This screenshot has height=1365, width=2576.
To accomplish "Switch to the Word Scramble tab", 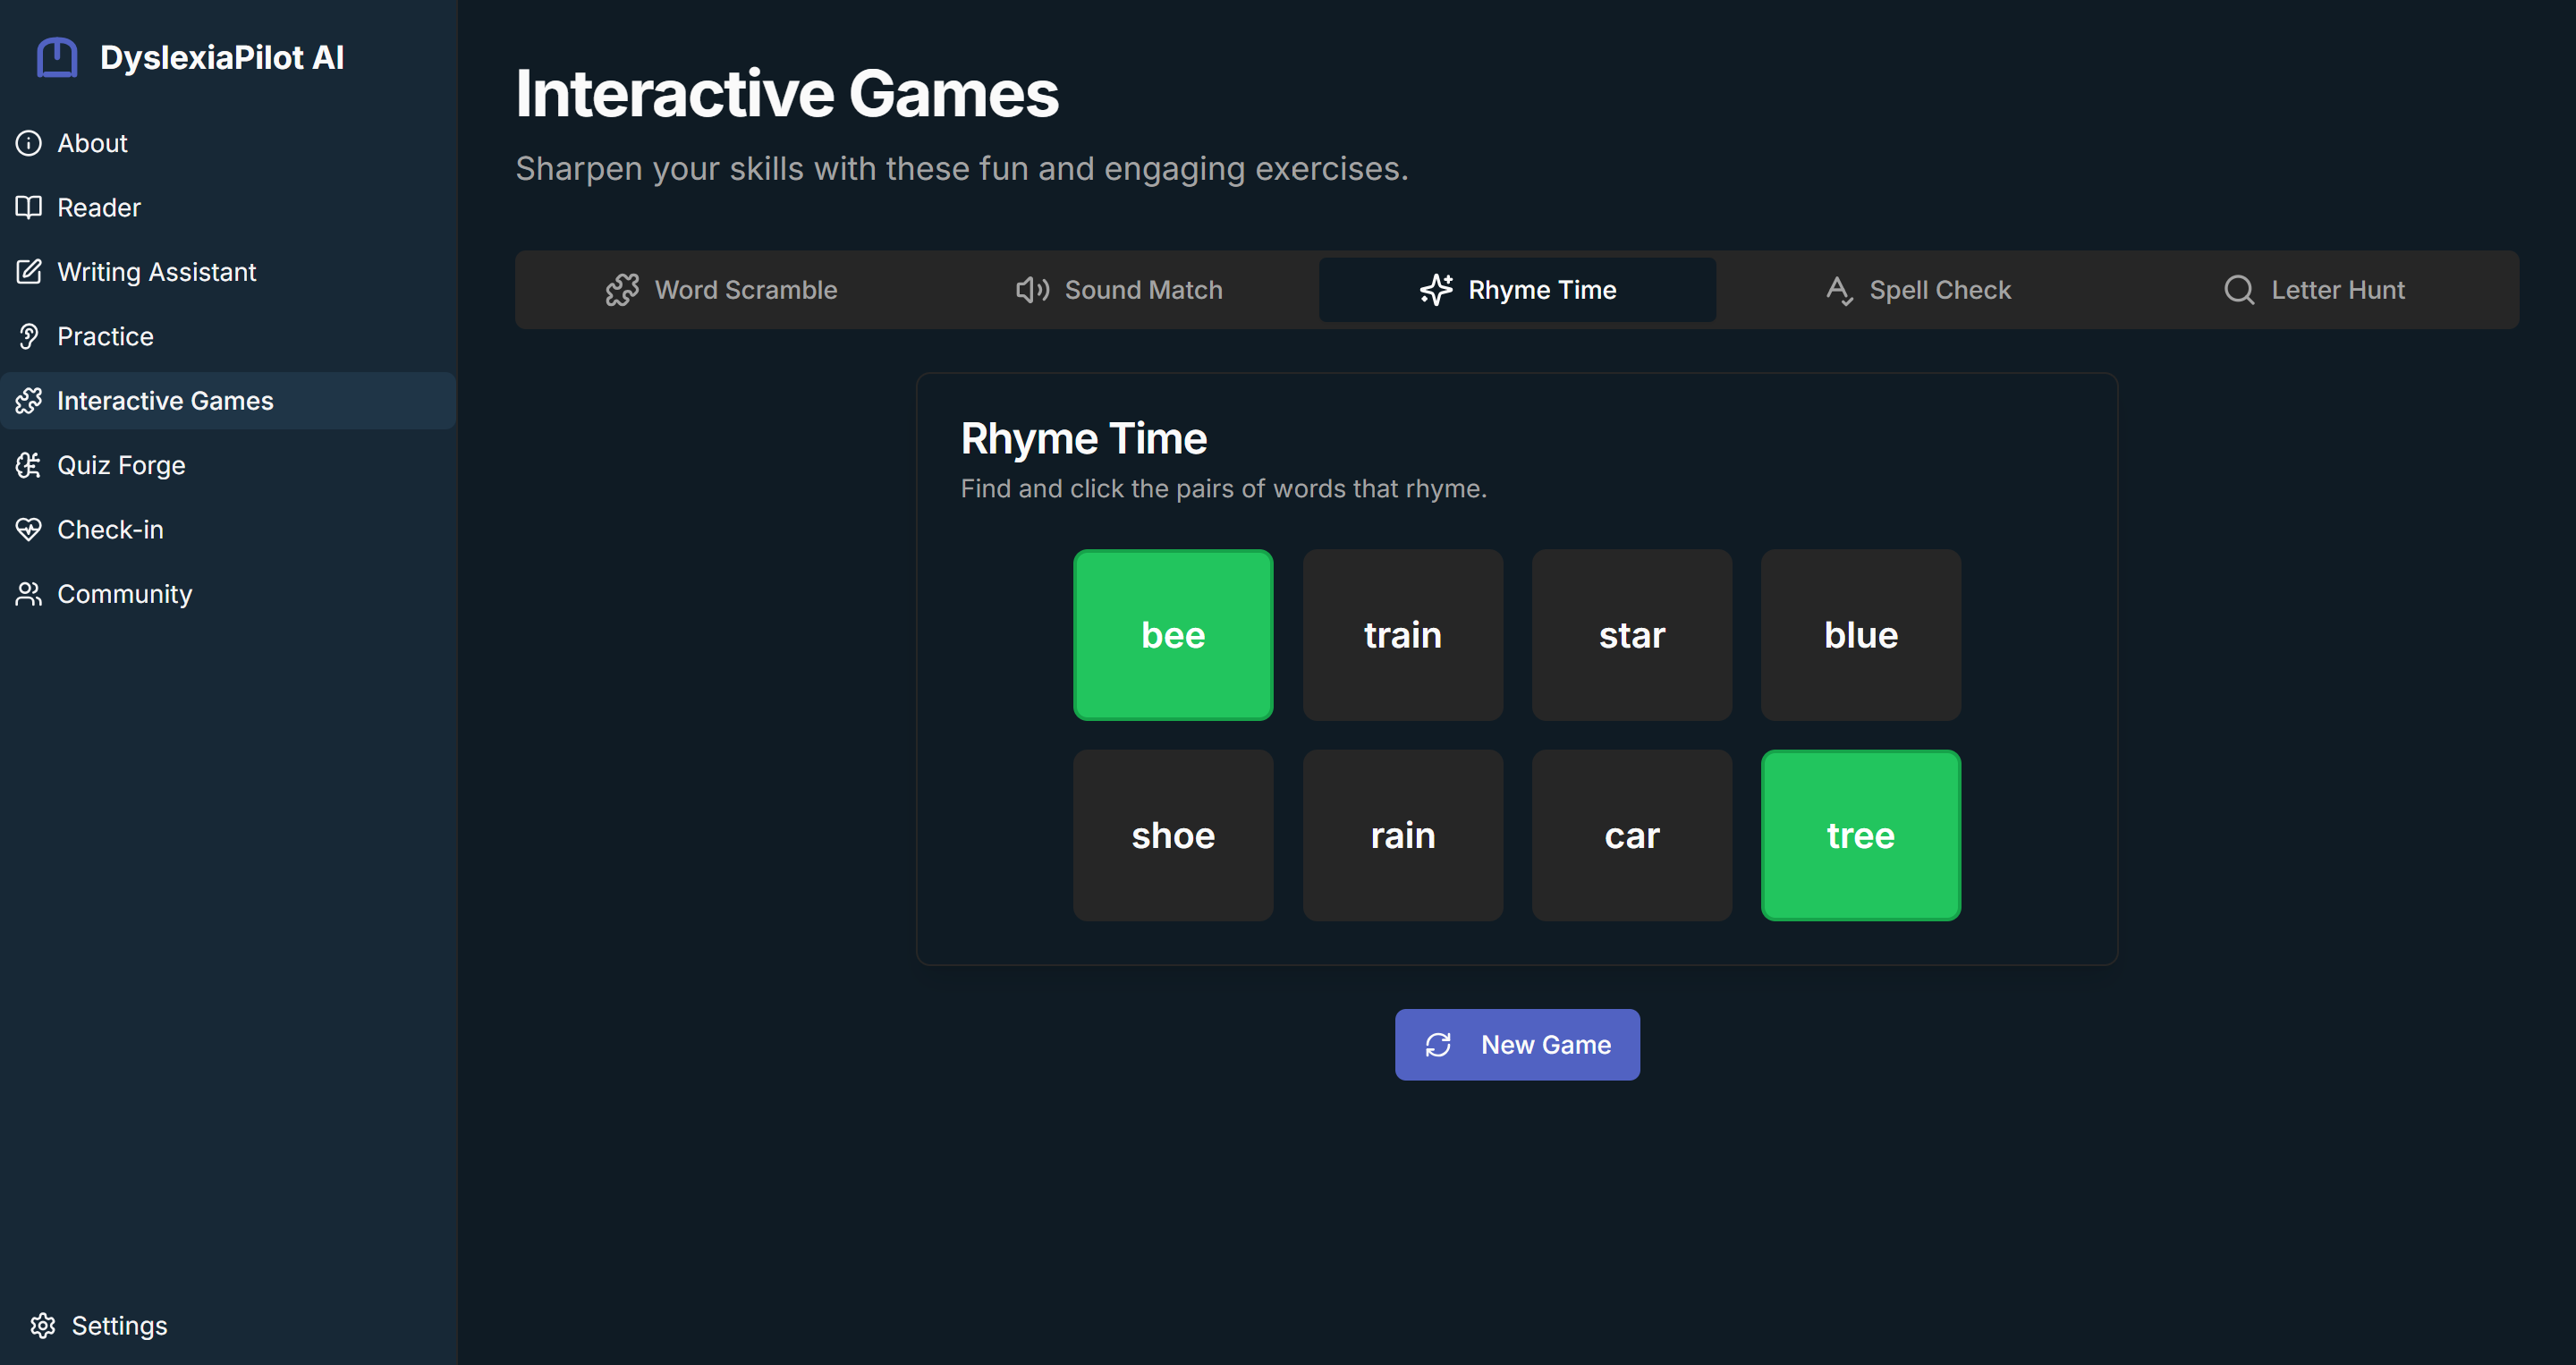I will pyautogui.click(x=721, y=290).
